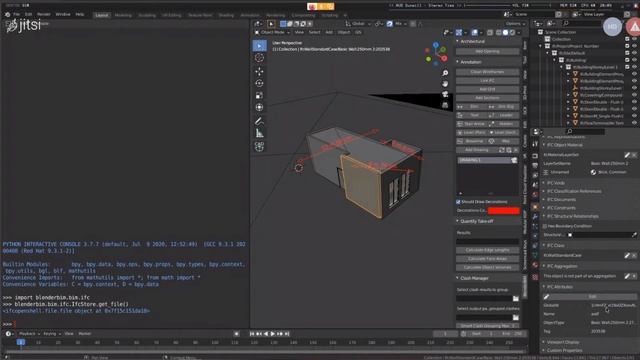Switch perspective/orthographic grid icon

[445, 105]
